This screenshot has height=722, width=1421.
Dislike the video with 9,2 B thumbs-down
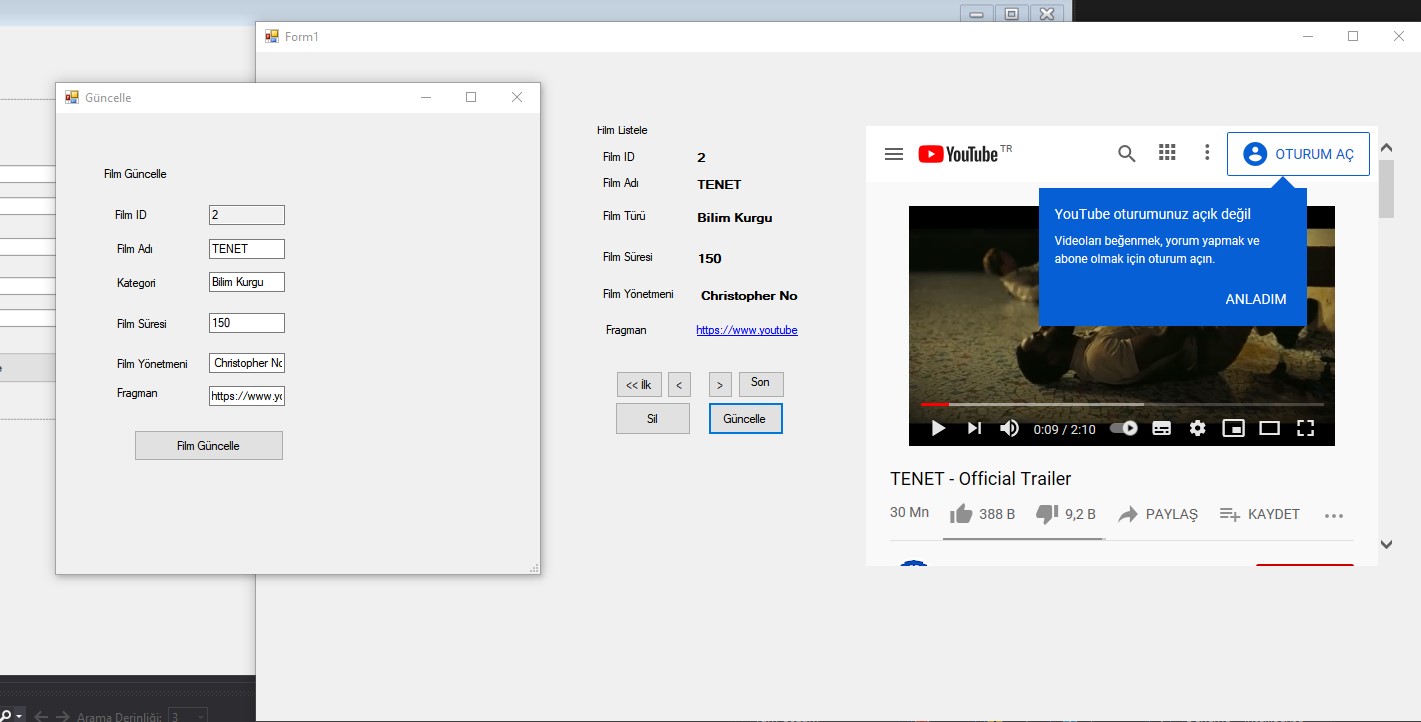1066,514
